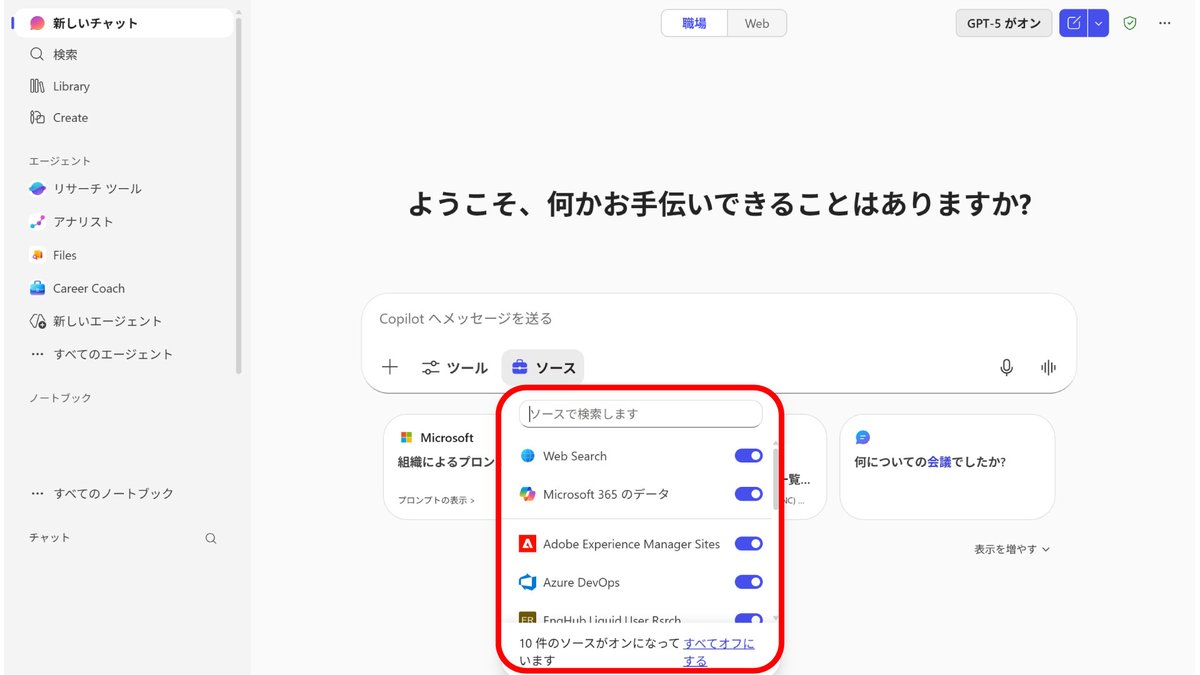Screen dimensions: 1200x675
Task: Click the すべてオフにする link
Action: tap(719, 652)
